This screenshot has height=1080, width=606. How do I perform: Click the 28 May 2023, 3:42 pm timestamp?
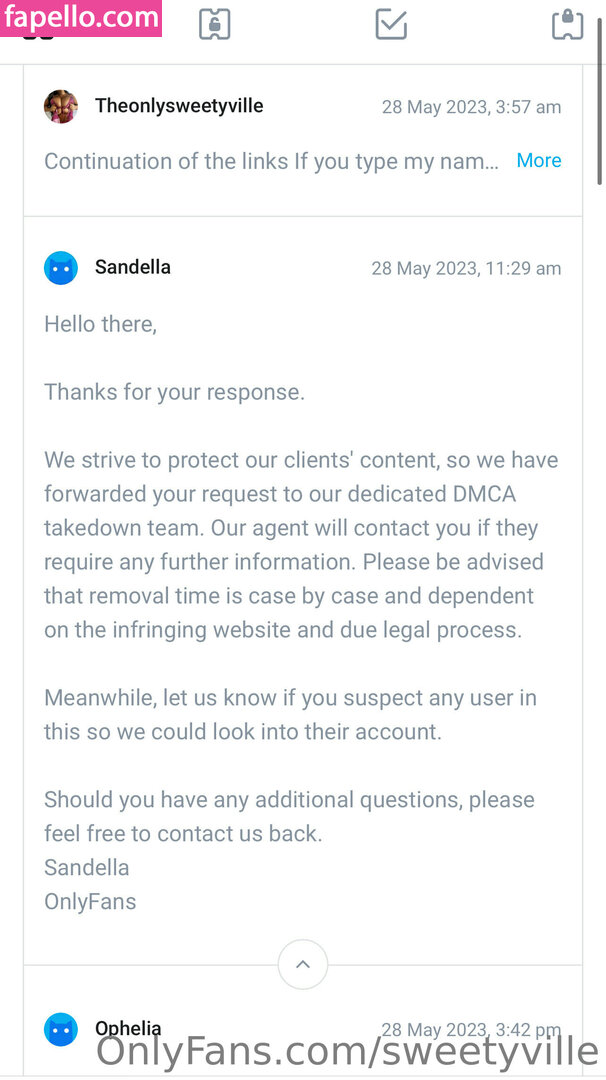pos(471,1029)
